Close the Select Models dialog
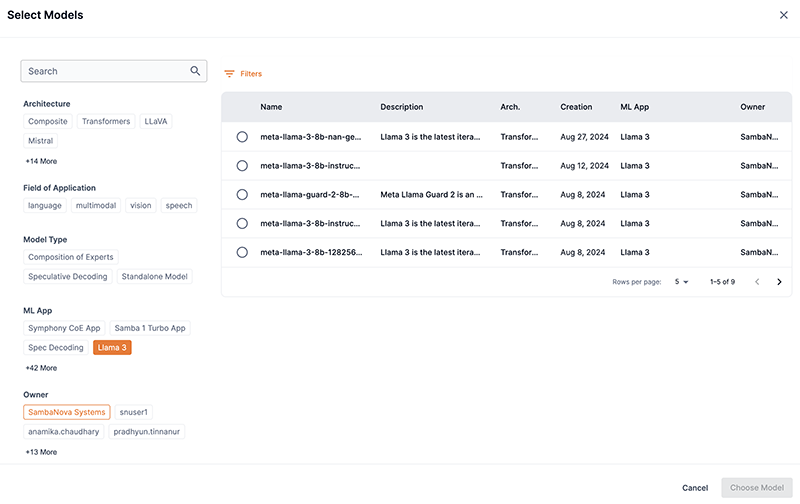This screenshot has height=504, width=800. tap(783, 15)
